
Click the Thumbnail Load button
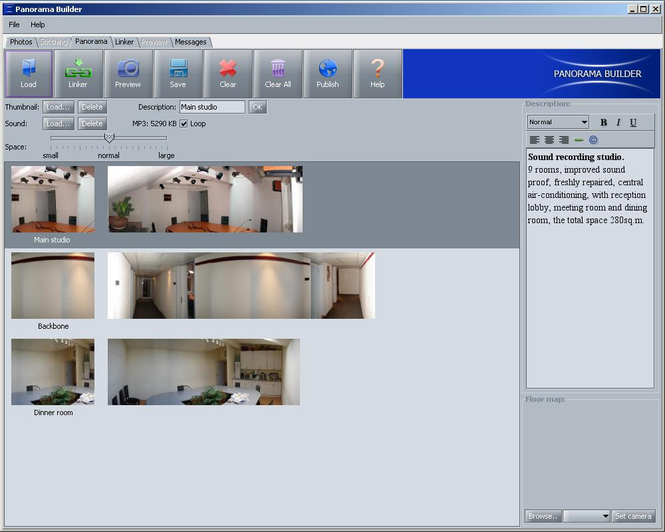pos(58,107)
